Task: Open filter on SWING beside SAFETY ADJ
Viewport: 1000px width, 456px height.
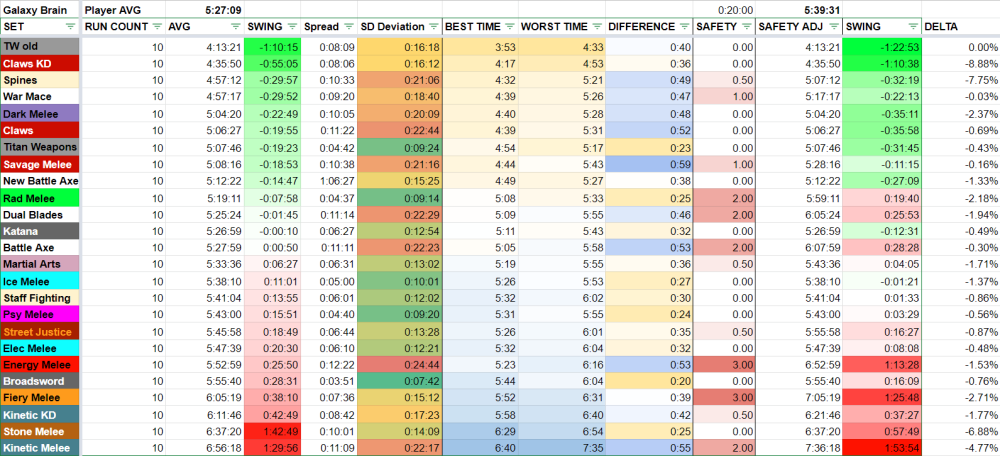Action: pyautogui.click(x=911, y=27)
